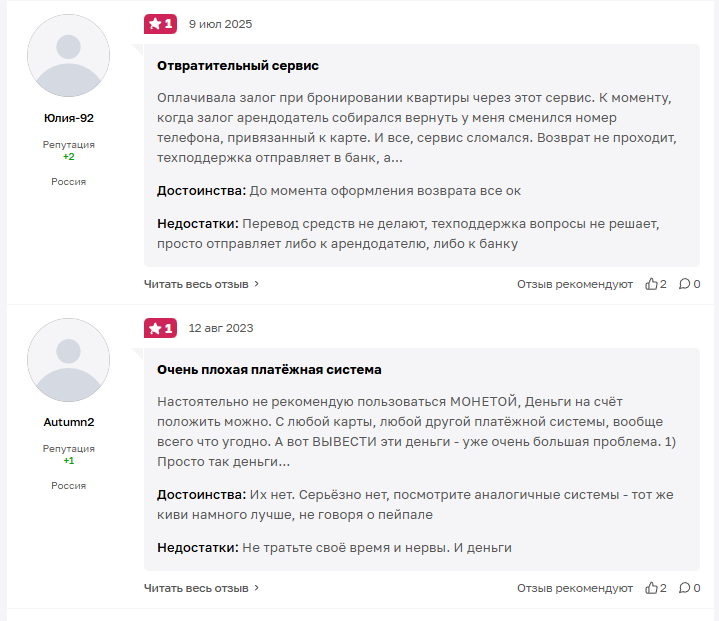Click thumbs-up icon on Autumn2's review
This screenshot has height=621, width=719.
click(x=652, y=588)
